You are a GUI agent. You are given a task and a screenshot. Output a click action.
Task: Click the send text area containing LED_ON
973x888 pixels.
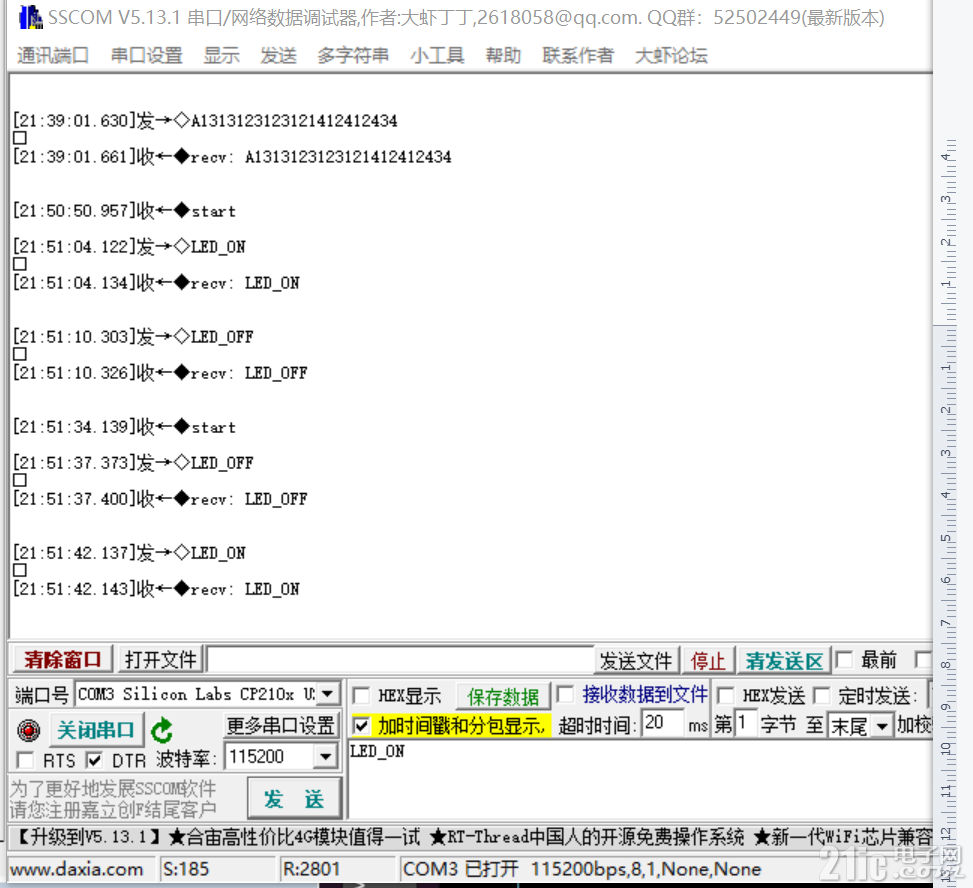coord(640,779)
